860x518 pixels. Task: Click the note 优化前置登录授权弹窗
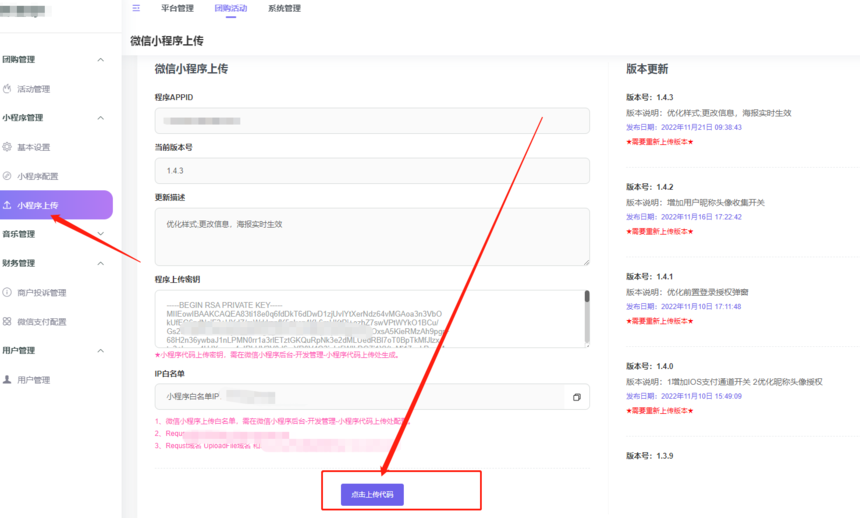pos(708,292)
